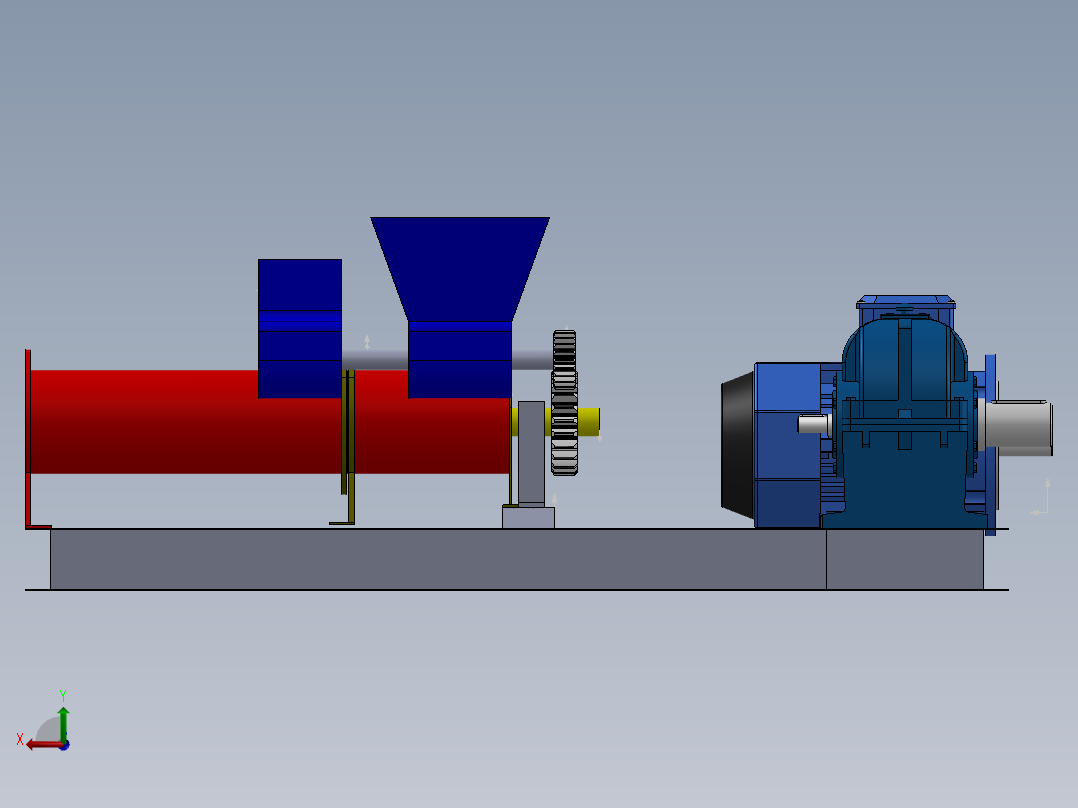Click the red X axis arrow of the triad
Screen dimensions: 1078x808
[43, 745]
